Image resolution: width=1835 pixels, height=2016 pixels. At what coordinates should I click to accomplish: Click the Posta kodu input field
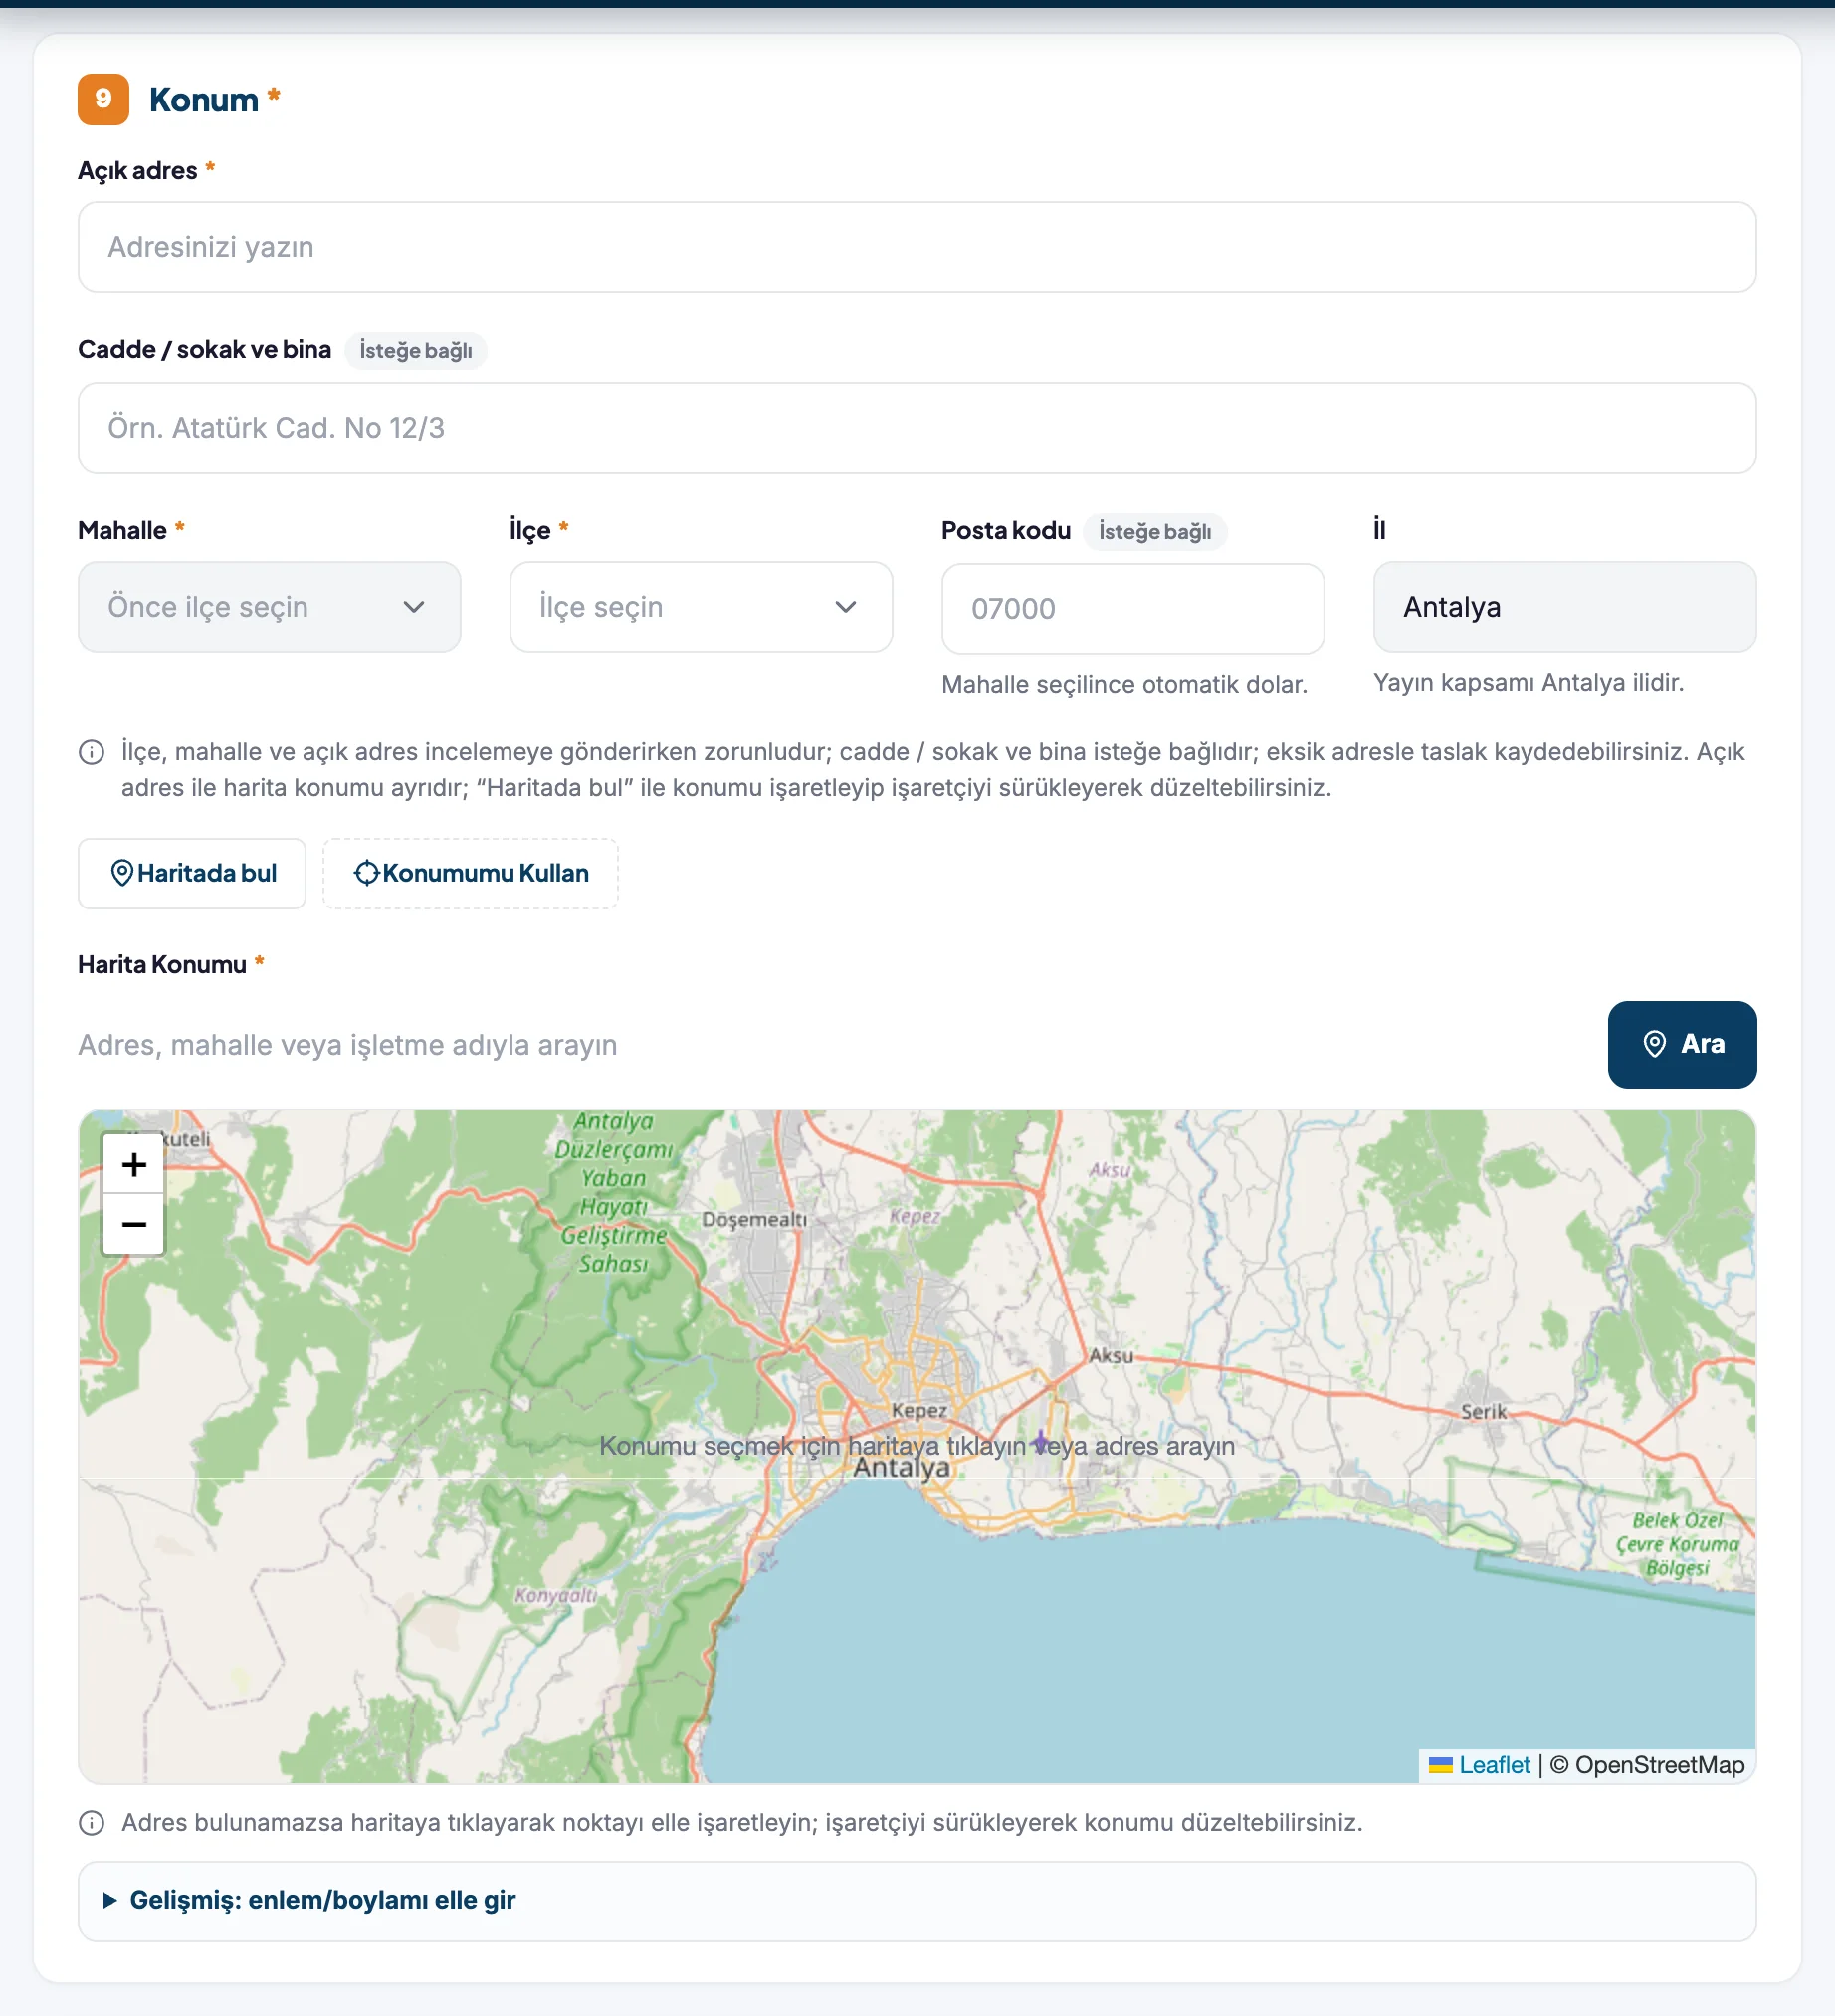click(x=1133, y=609)
